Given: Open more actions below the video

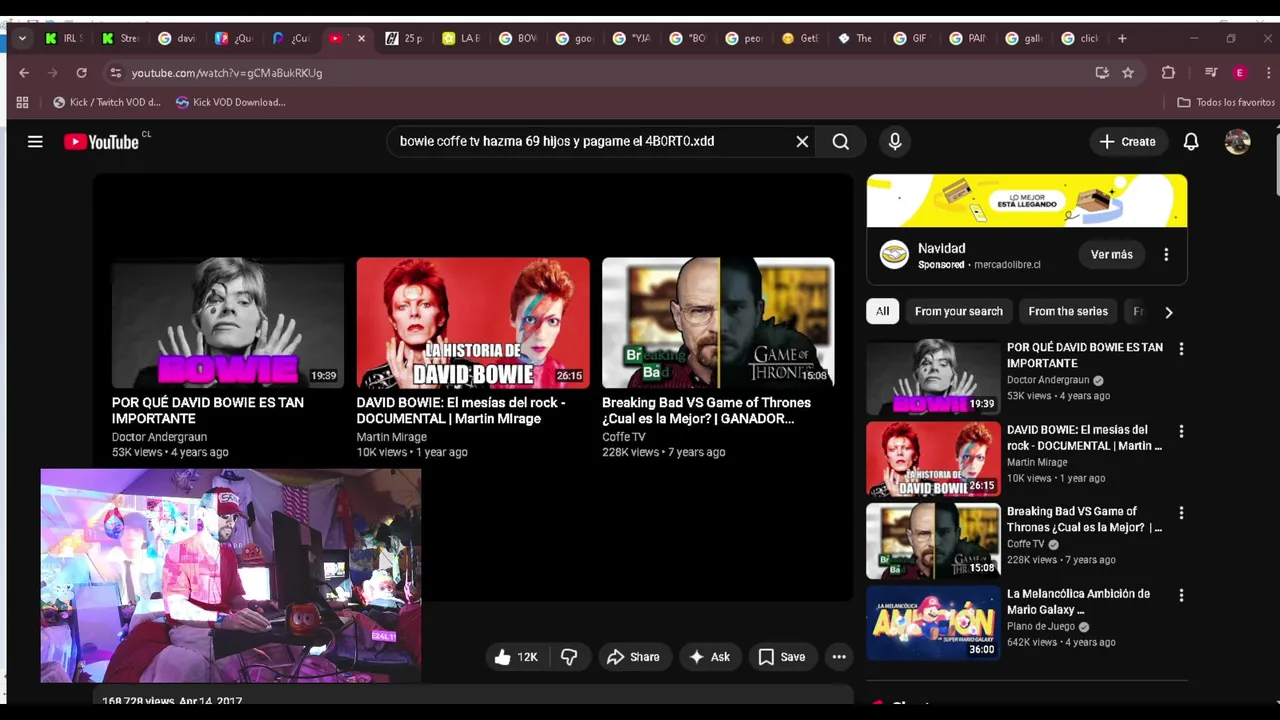Looking at the screenshot, I should (x=839, y=657).
